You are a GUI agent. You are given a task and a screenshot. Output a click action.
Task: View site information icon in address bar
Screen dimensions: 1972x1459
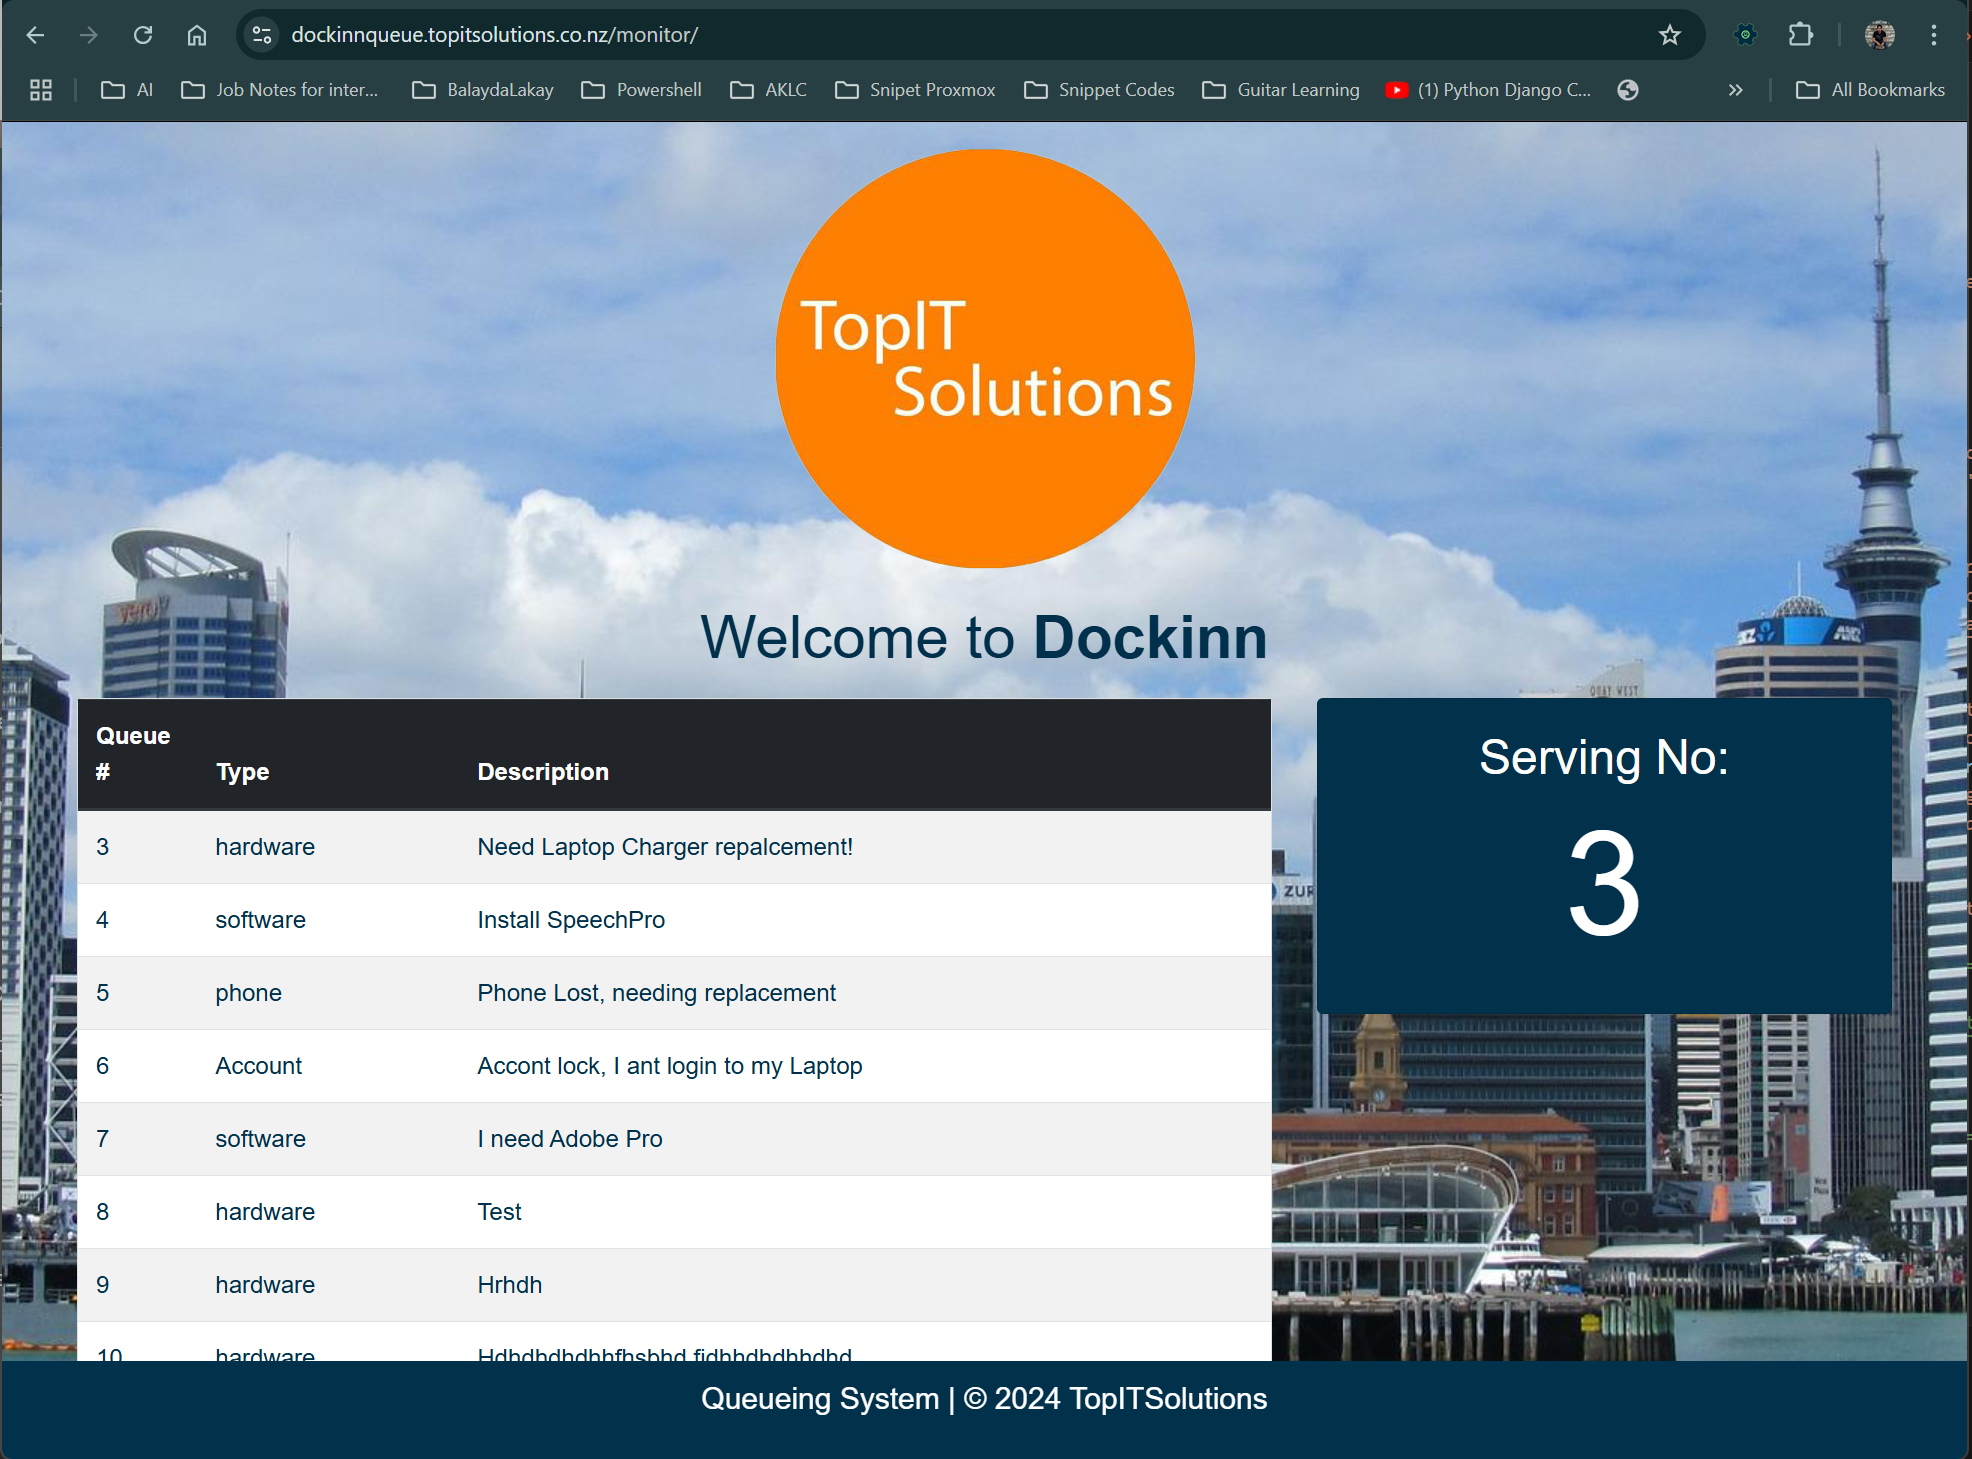coord(262,35)
